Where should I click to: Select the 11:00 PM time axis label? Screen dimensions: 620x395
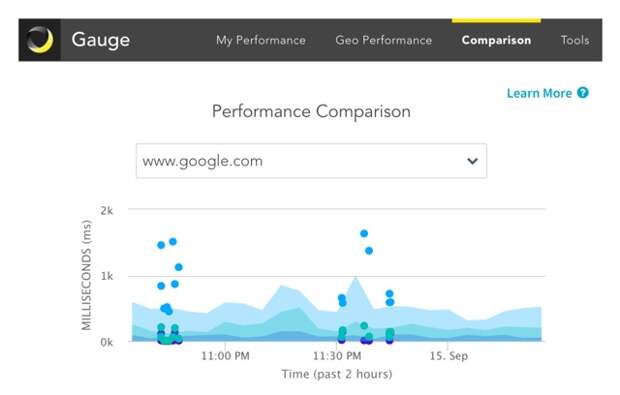point(225,356)
